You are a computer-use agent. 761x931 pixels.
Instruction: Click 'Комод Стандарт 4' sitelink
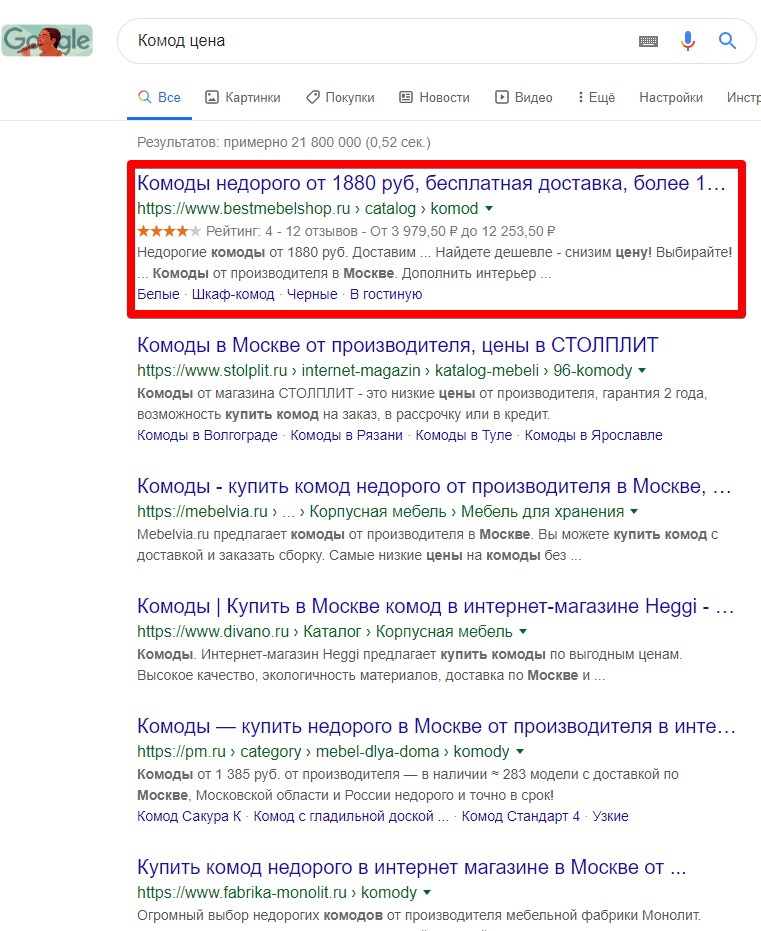click(x=521, y=816)
